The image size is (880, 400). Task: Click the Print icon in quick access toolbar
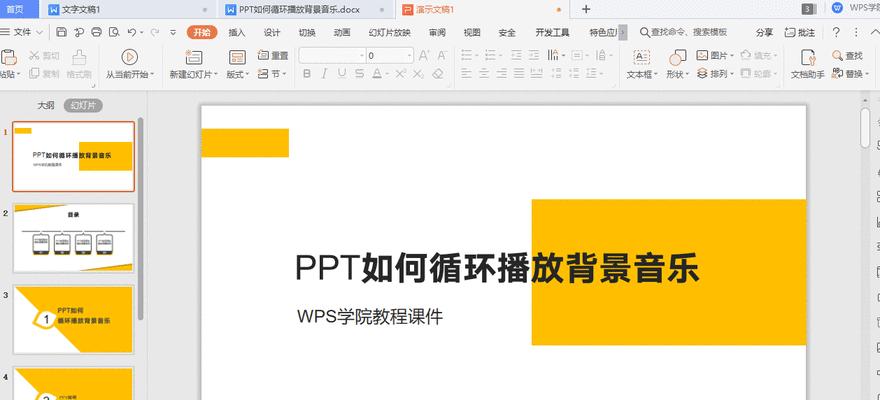(97, 33)
